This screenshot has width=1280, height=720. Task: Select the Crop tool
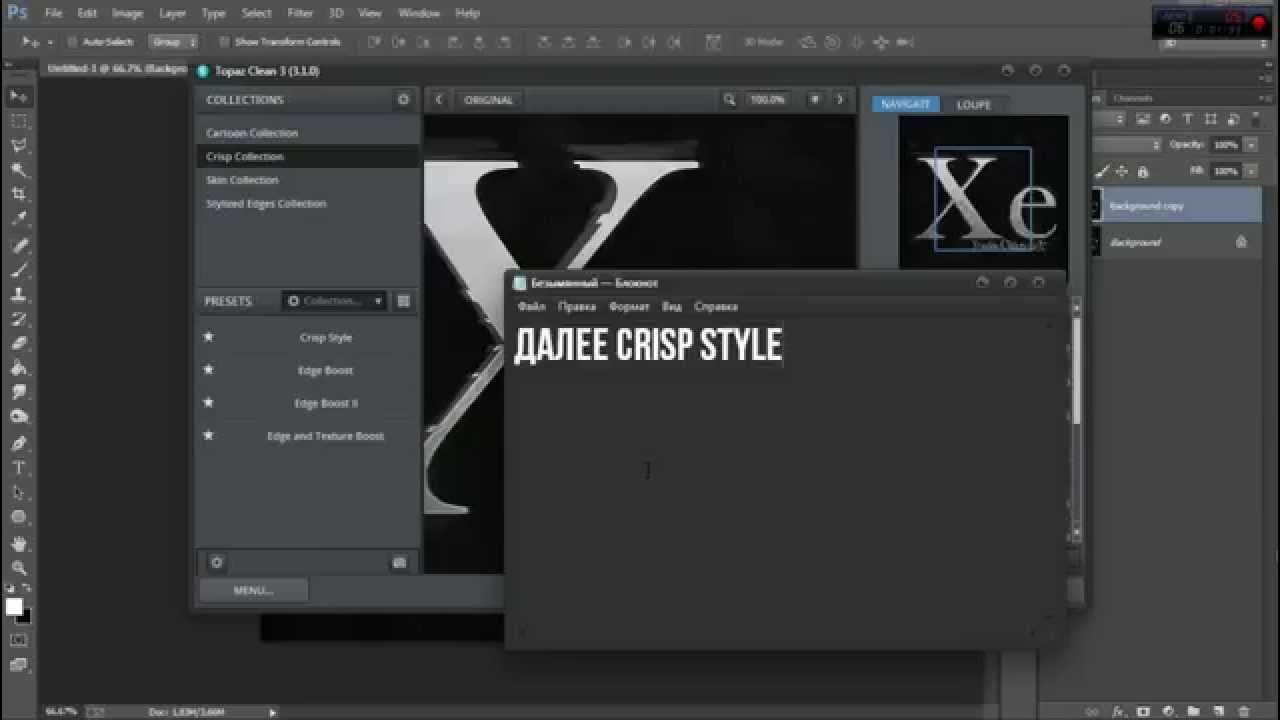pos(19,194)
